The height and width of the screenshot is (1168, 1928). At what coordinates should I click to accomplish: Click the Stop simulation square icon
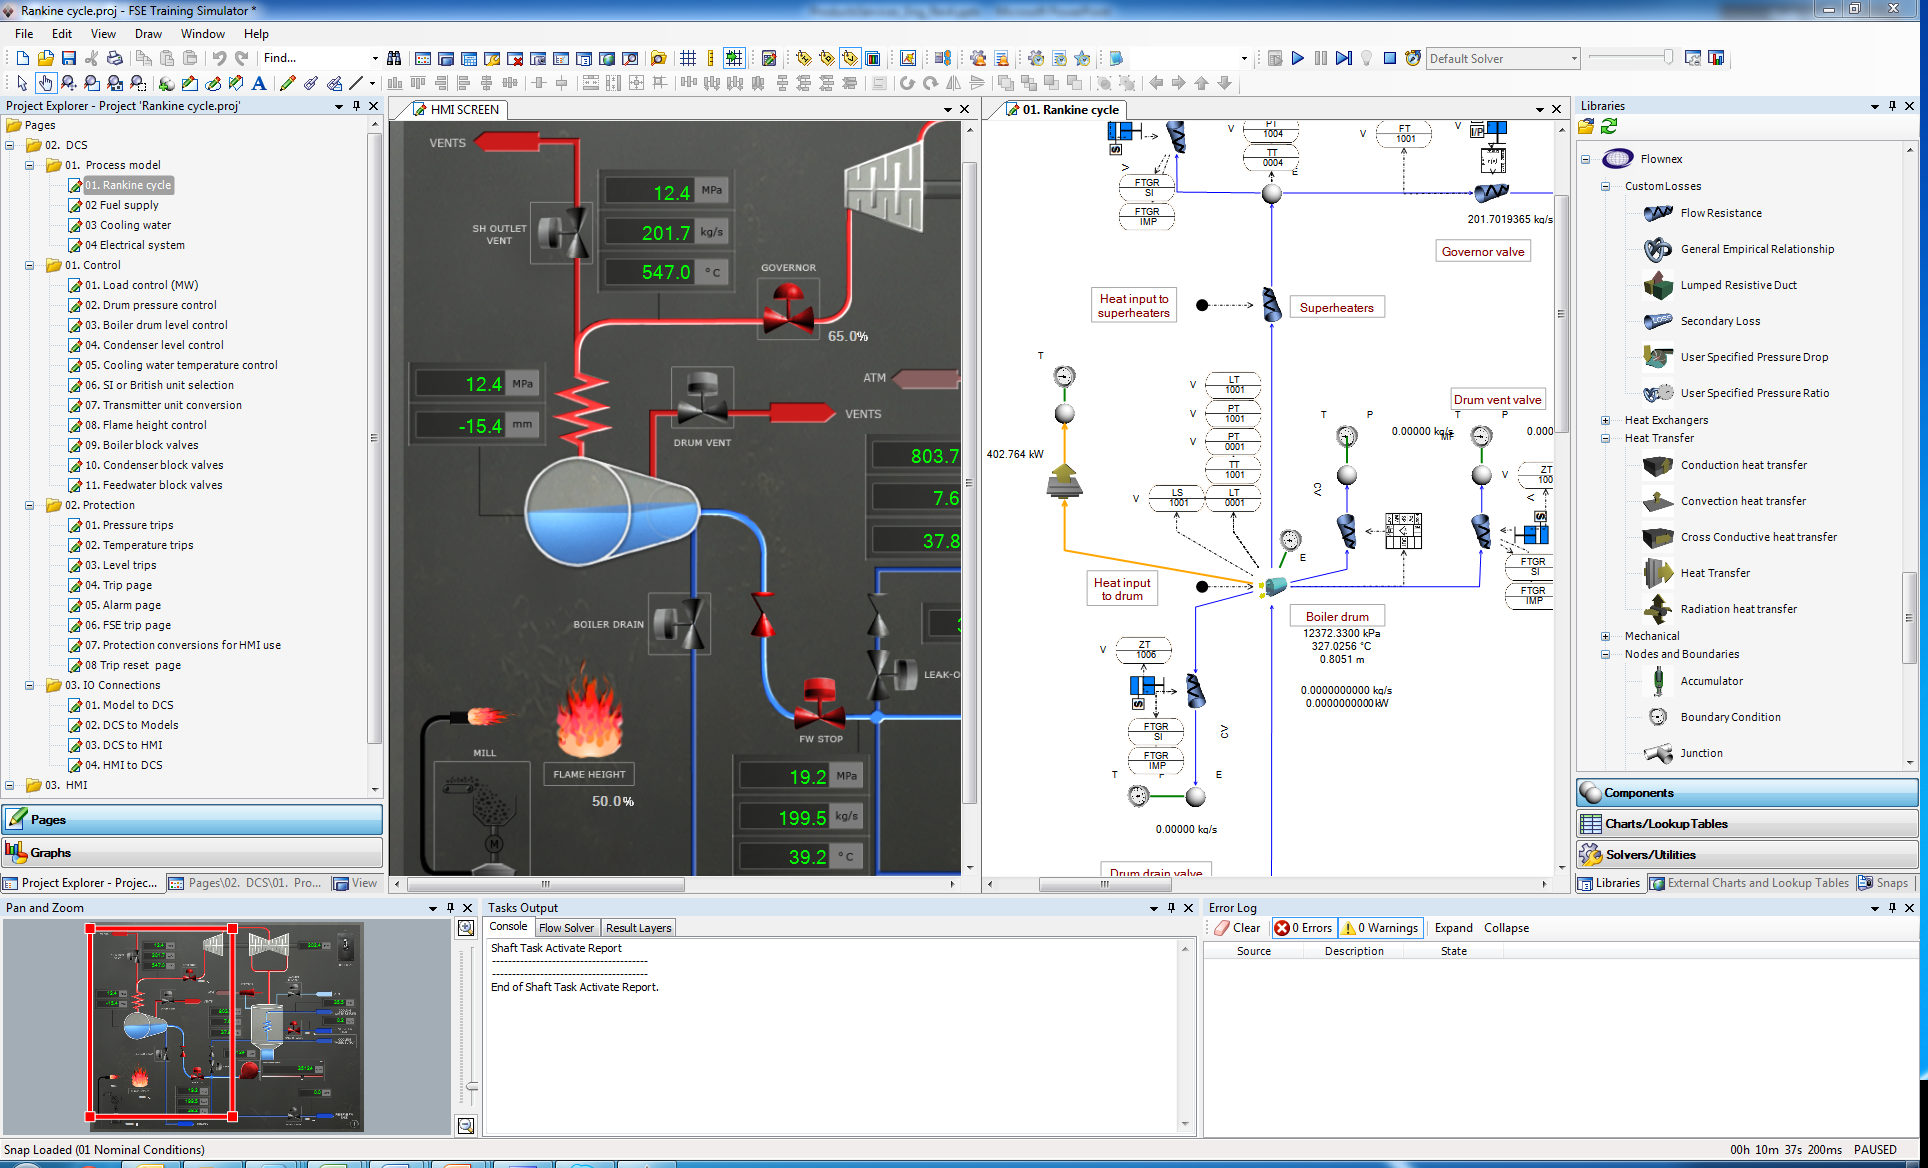(x=1389, y=58)
